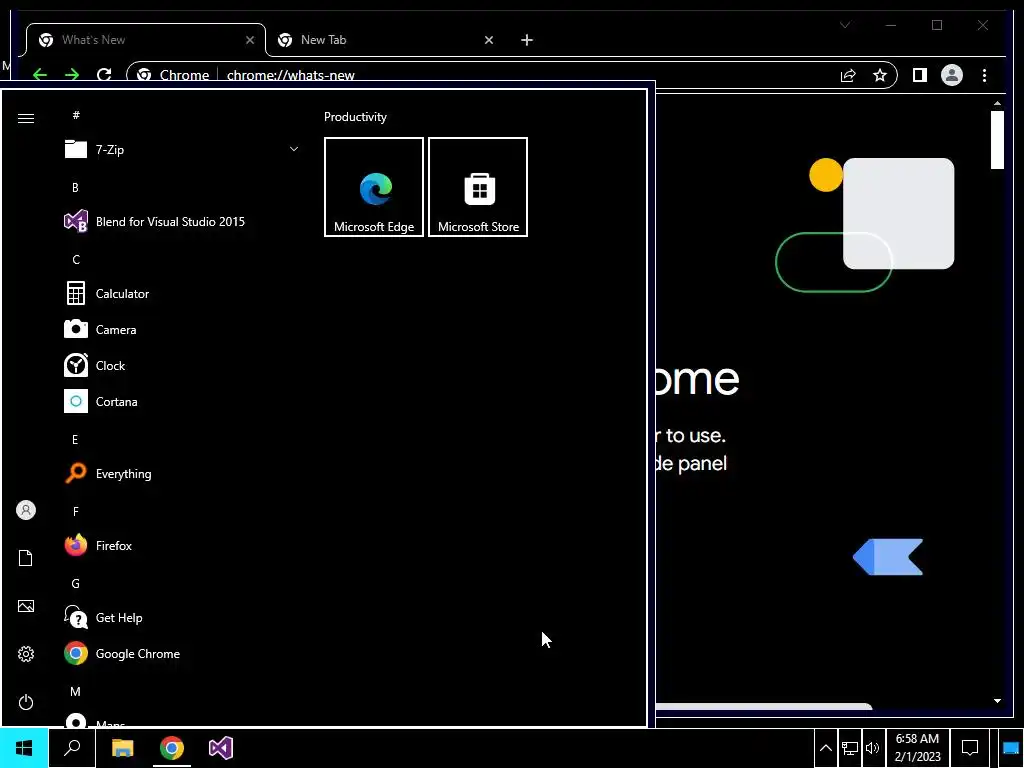Reload the Chrome page
Screen dimensions: 1024x768
coord(104,74)
